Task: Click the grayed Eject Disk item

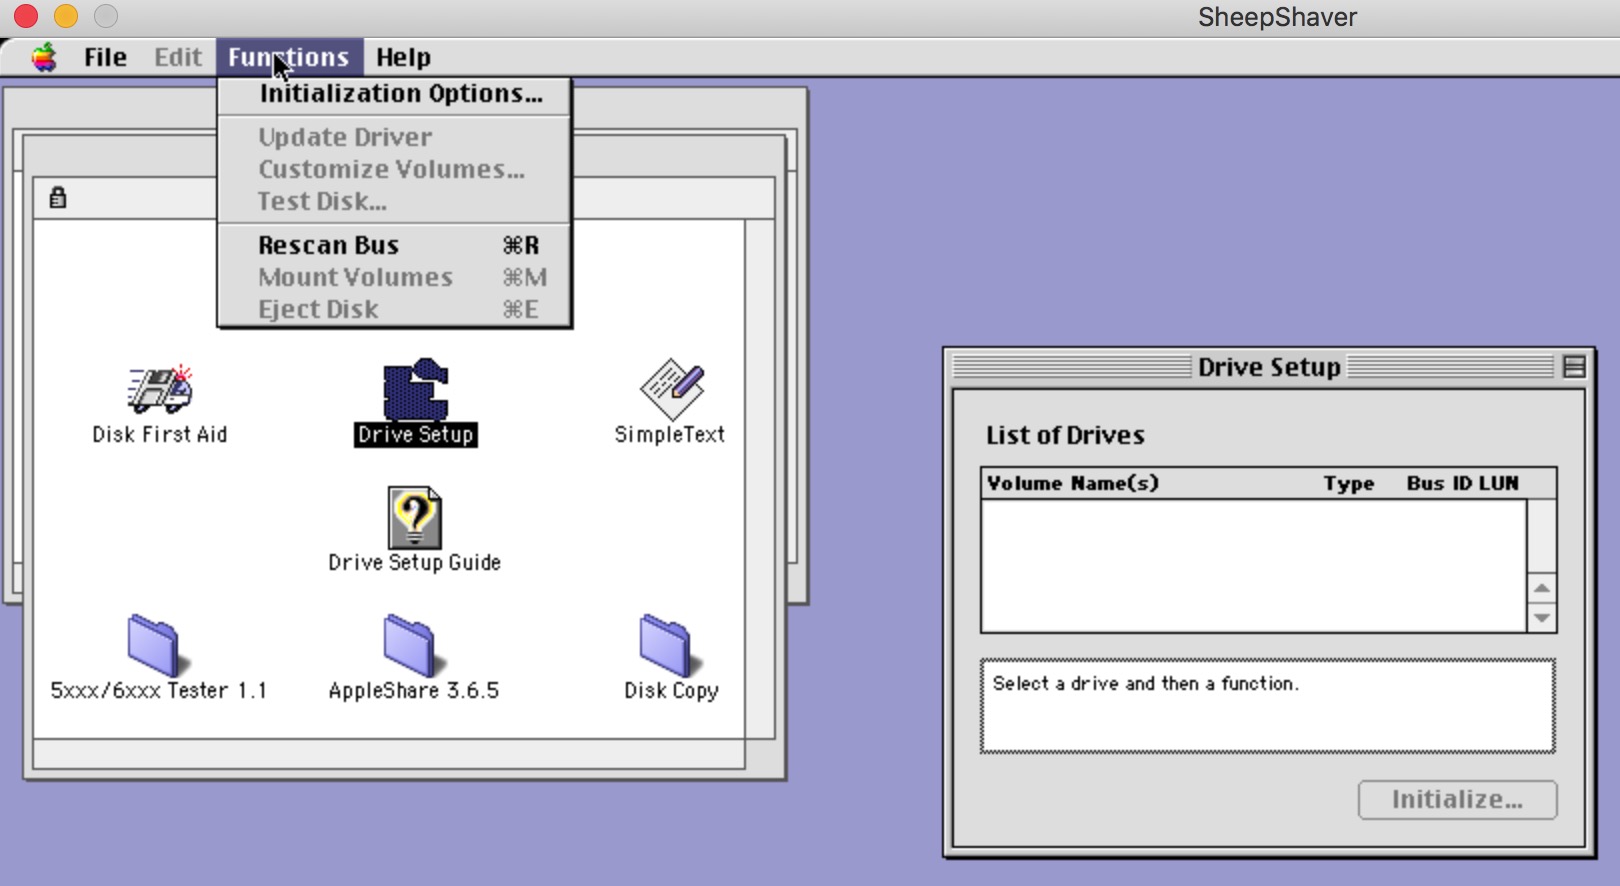Action: pos(395,310)
